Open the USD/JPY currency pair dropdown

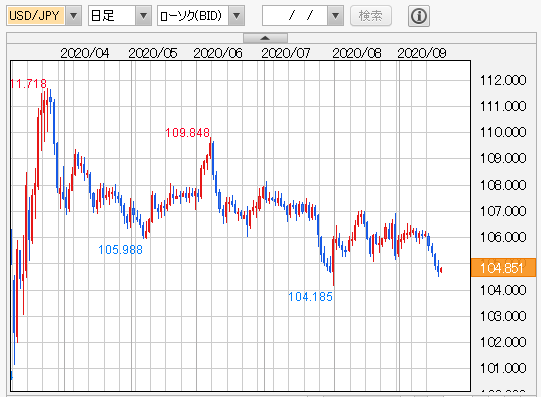73,16
